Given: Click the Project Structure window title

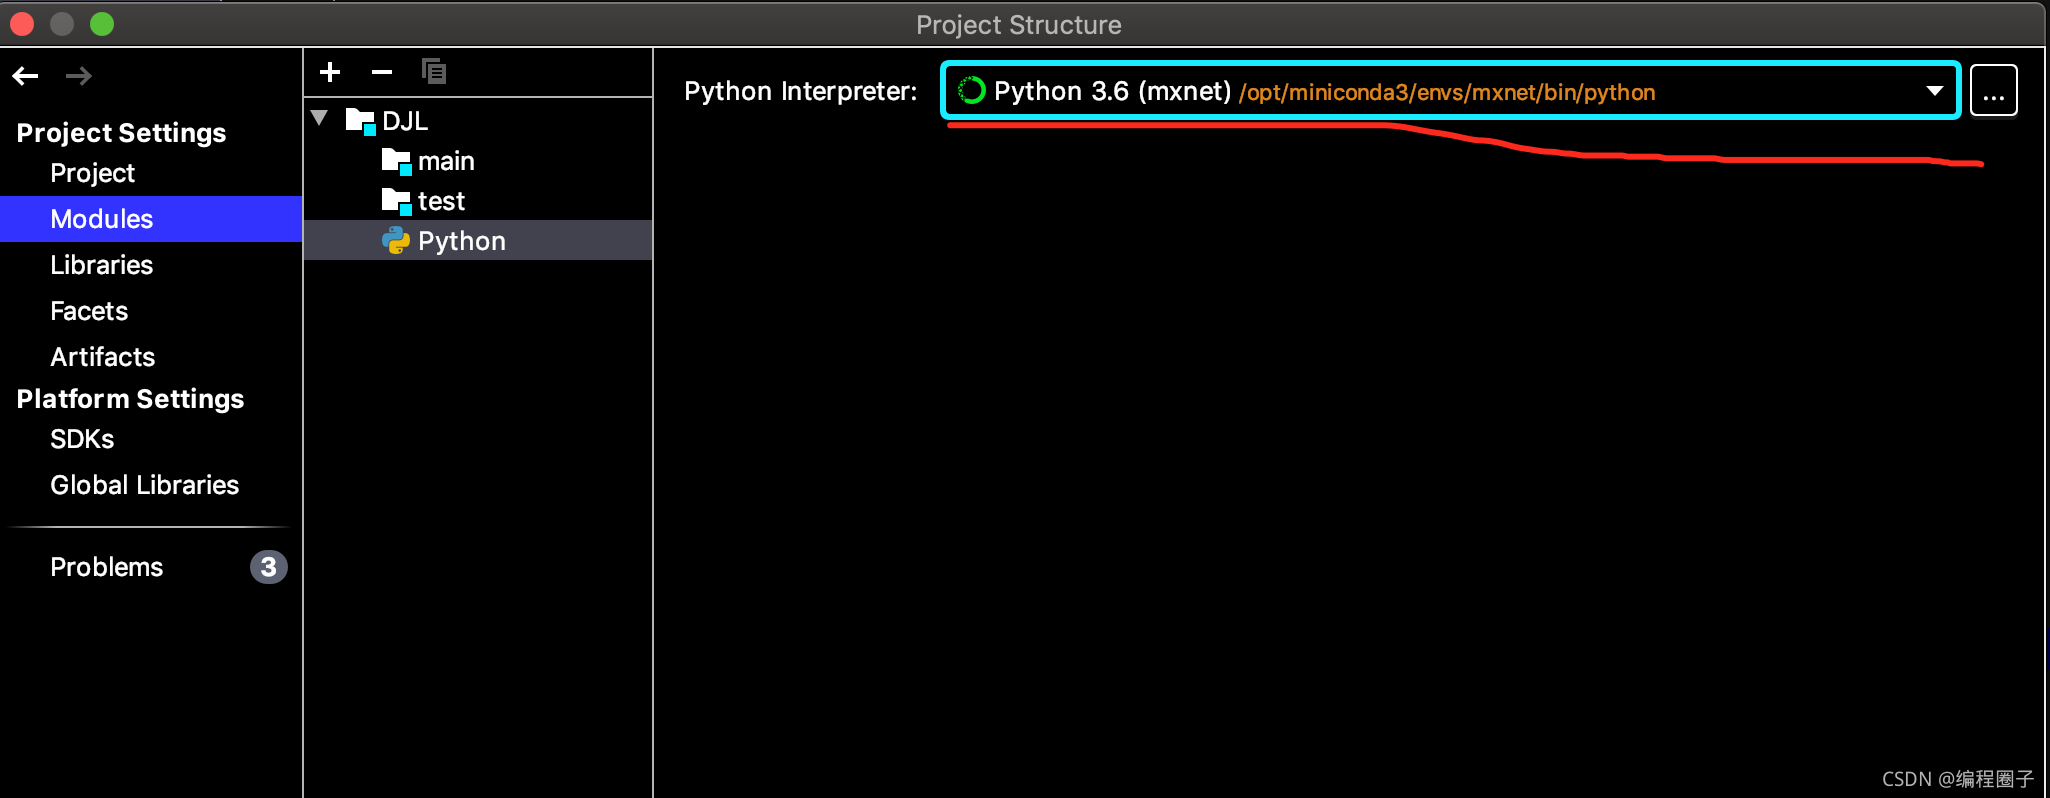Looking at the screenshot, I should click(1019, 25).
